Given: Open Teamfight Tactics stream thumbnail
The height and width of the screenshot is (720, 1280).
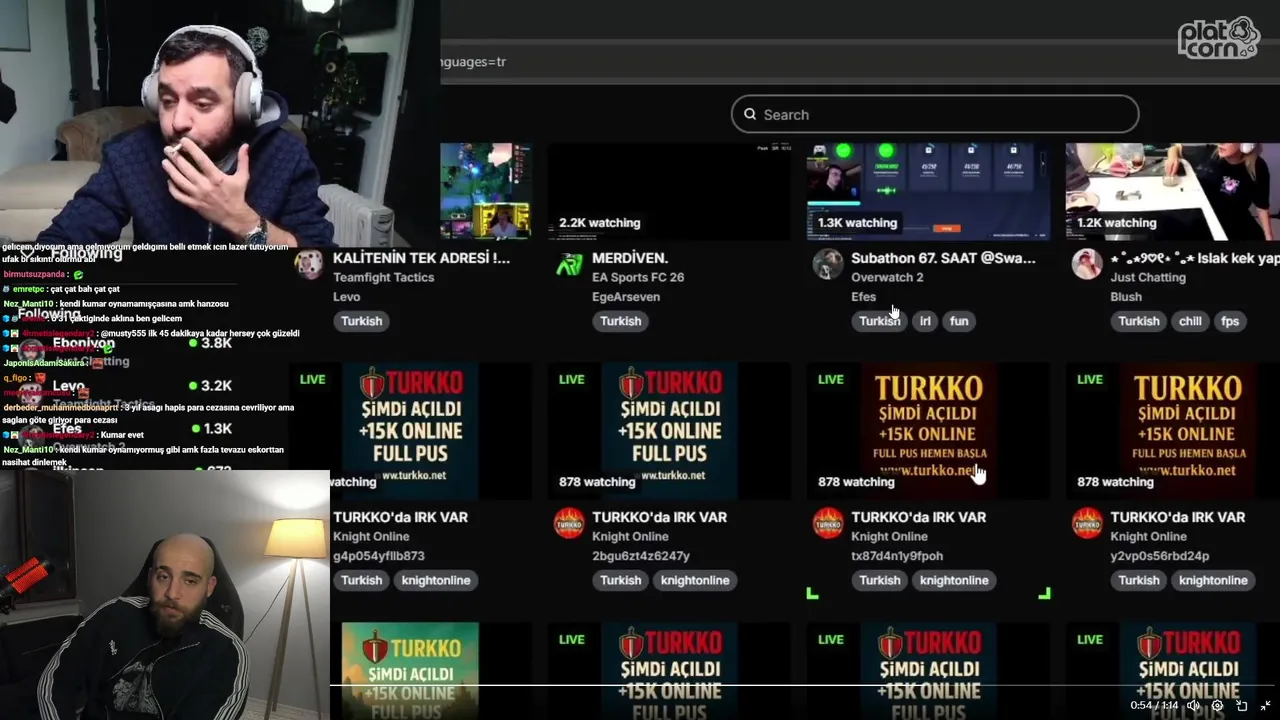Looking at the screenshot, I should point(485,191).
